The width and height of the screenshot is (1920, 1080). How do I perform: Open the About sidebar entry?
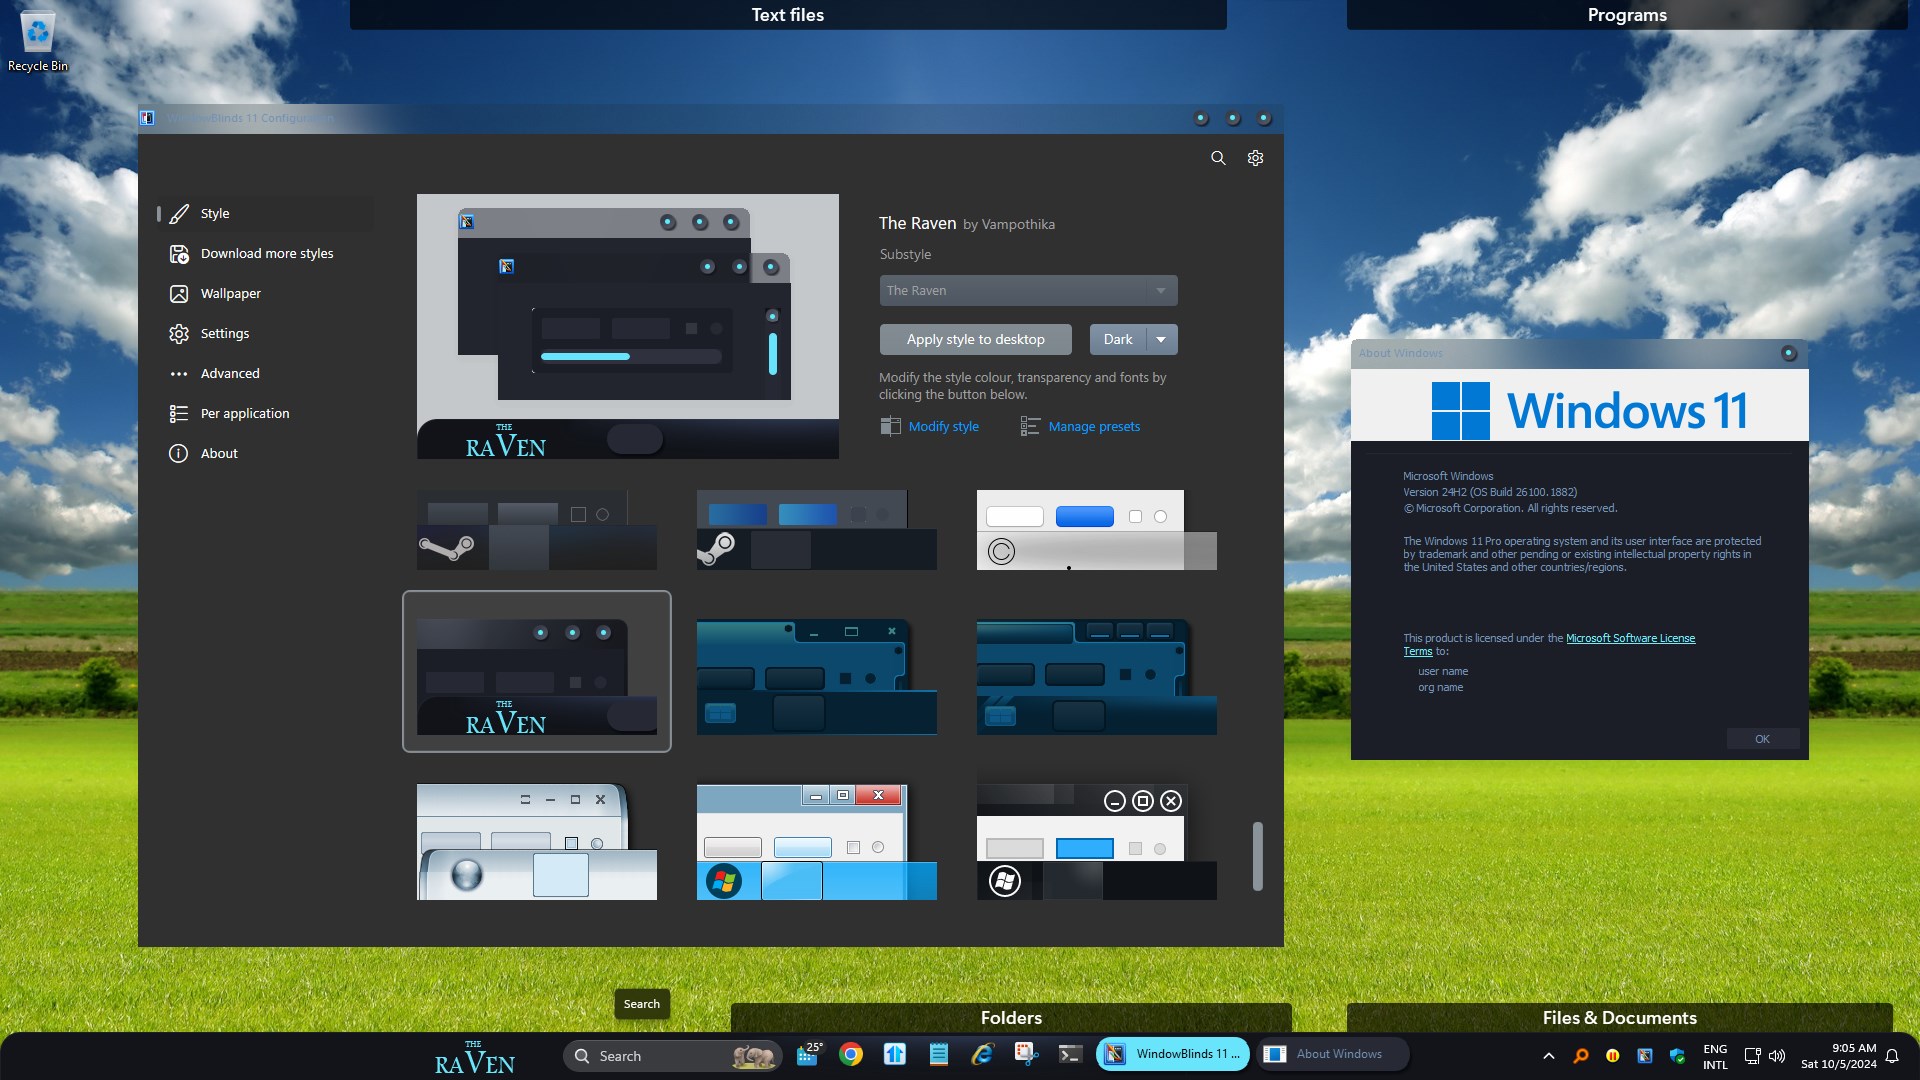(x=265, y=453)
